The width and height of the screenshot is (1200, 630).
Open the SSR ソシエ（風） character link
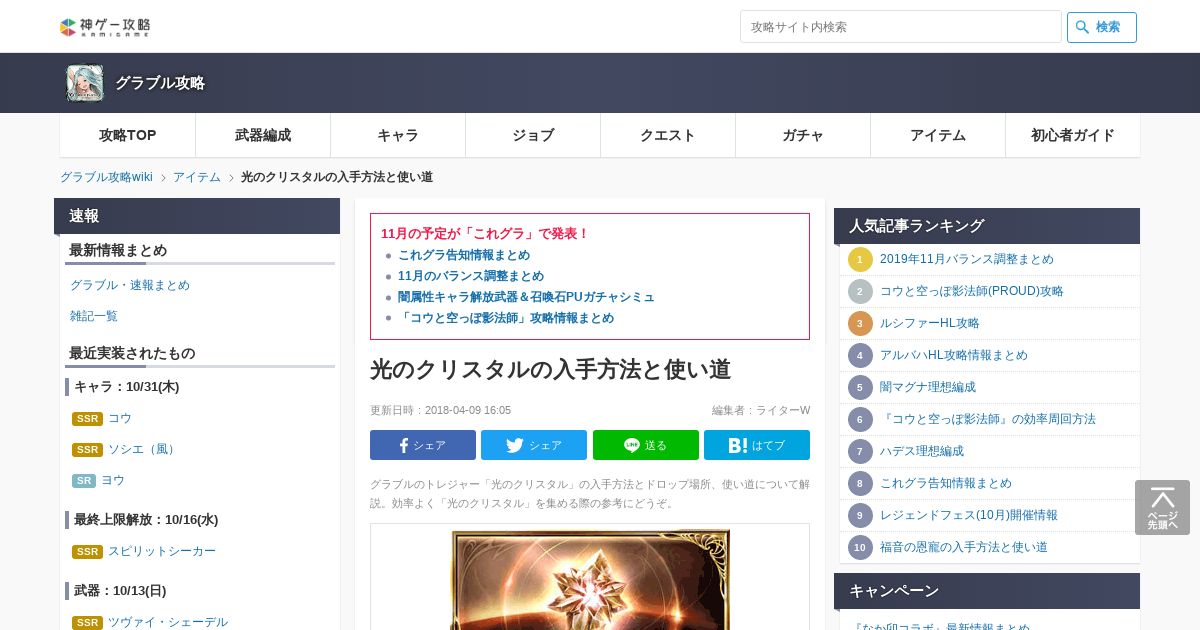point(145,449)
